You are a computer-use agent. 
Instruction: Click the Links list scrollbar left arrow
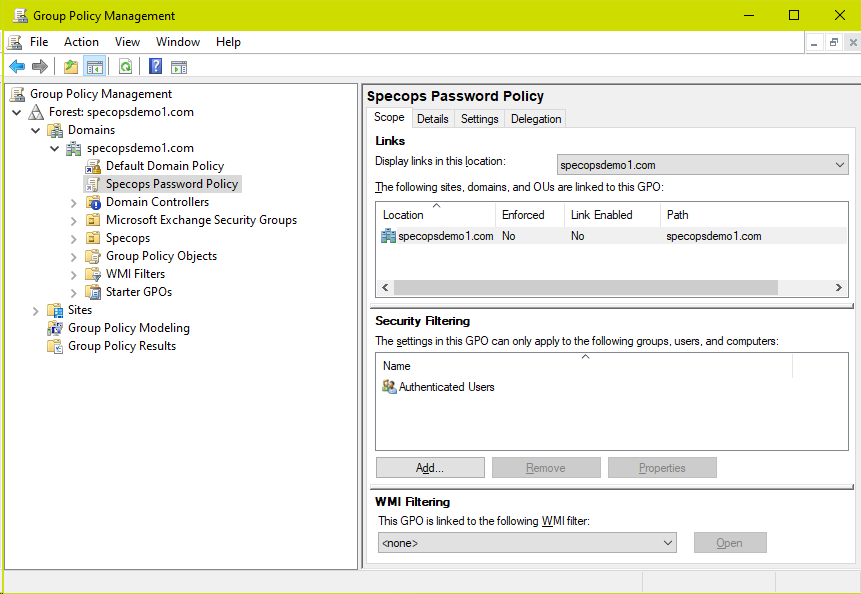pos(385,287)
